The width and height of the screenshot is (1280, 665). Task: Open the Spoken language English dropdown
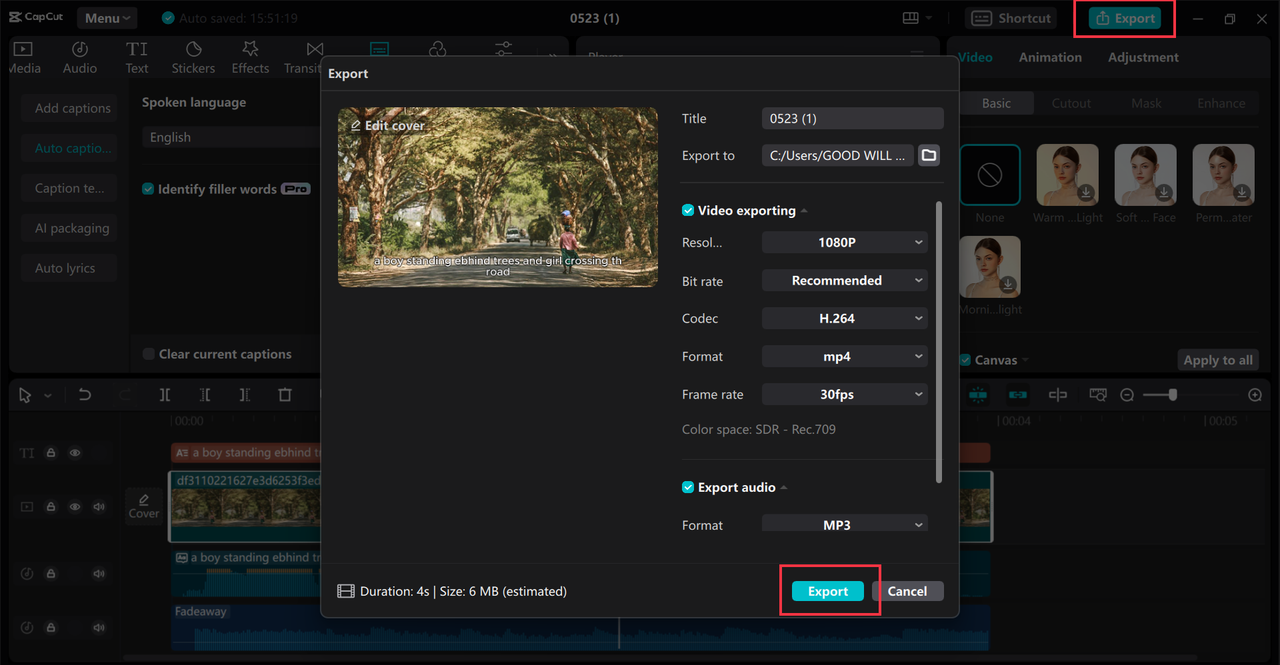pyautogui.click(x=232, y=137)
